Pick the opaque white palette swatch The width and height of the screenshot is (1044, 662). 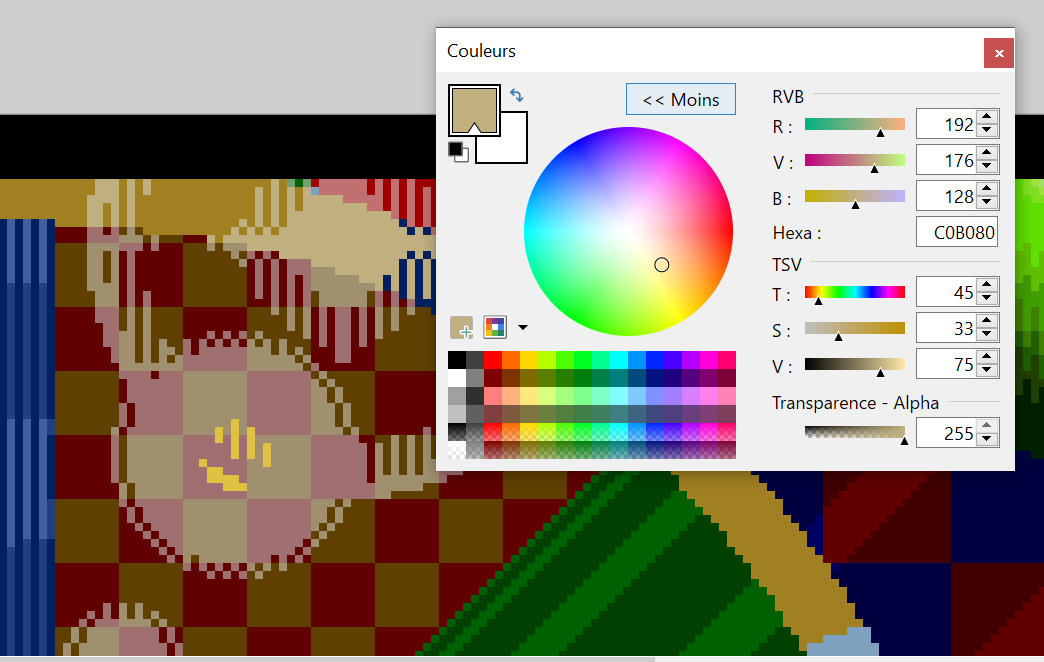(x=457, y=378)
